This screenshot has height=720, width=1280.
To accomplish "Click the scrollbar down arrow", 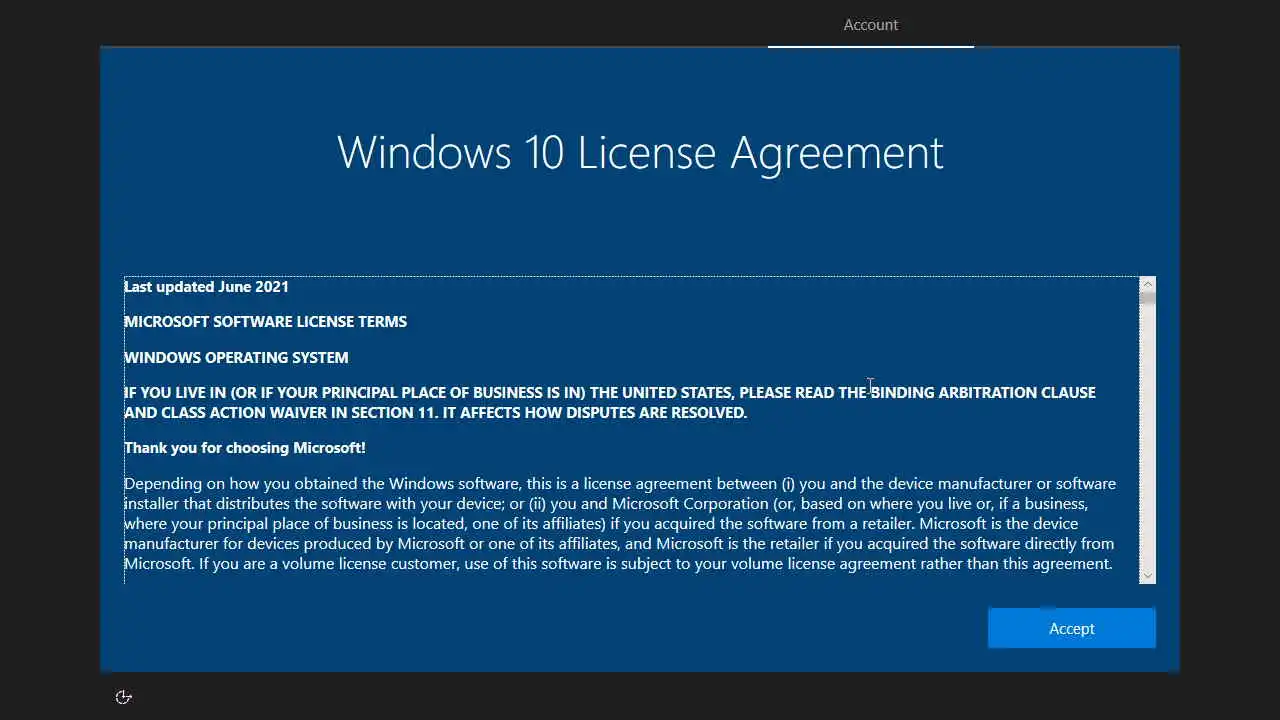I will pos(1147,575).
